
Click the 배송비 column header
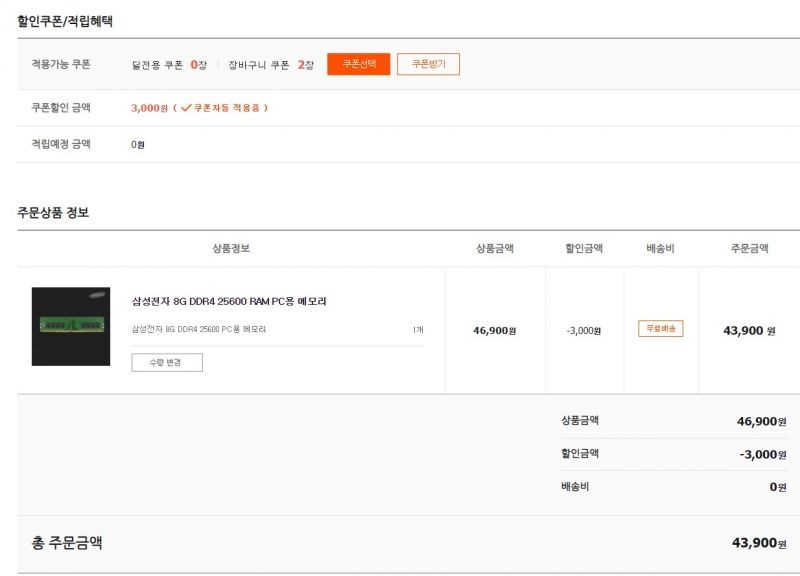click(660, 248)
